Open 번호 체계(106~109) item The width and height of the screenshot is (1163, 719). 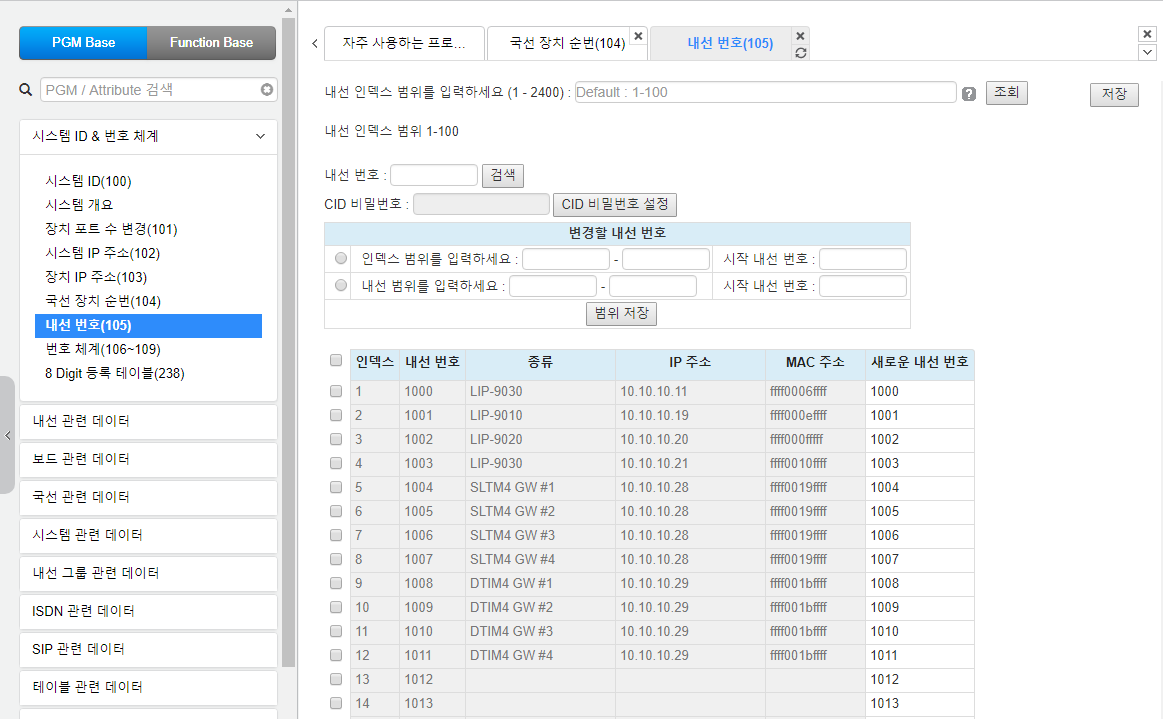(x=103, y=349)
